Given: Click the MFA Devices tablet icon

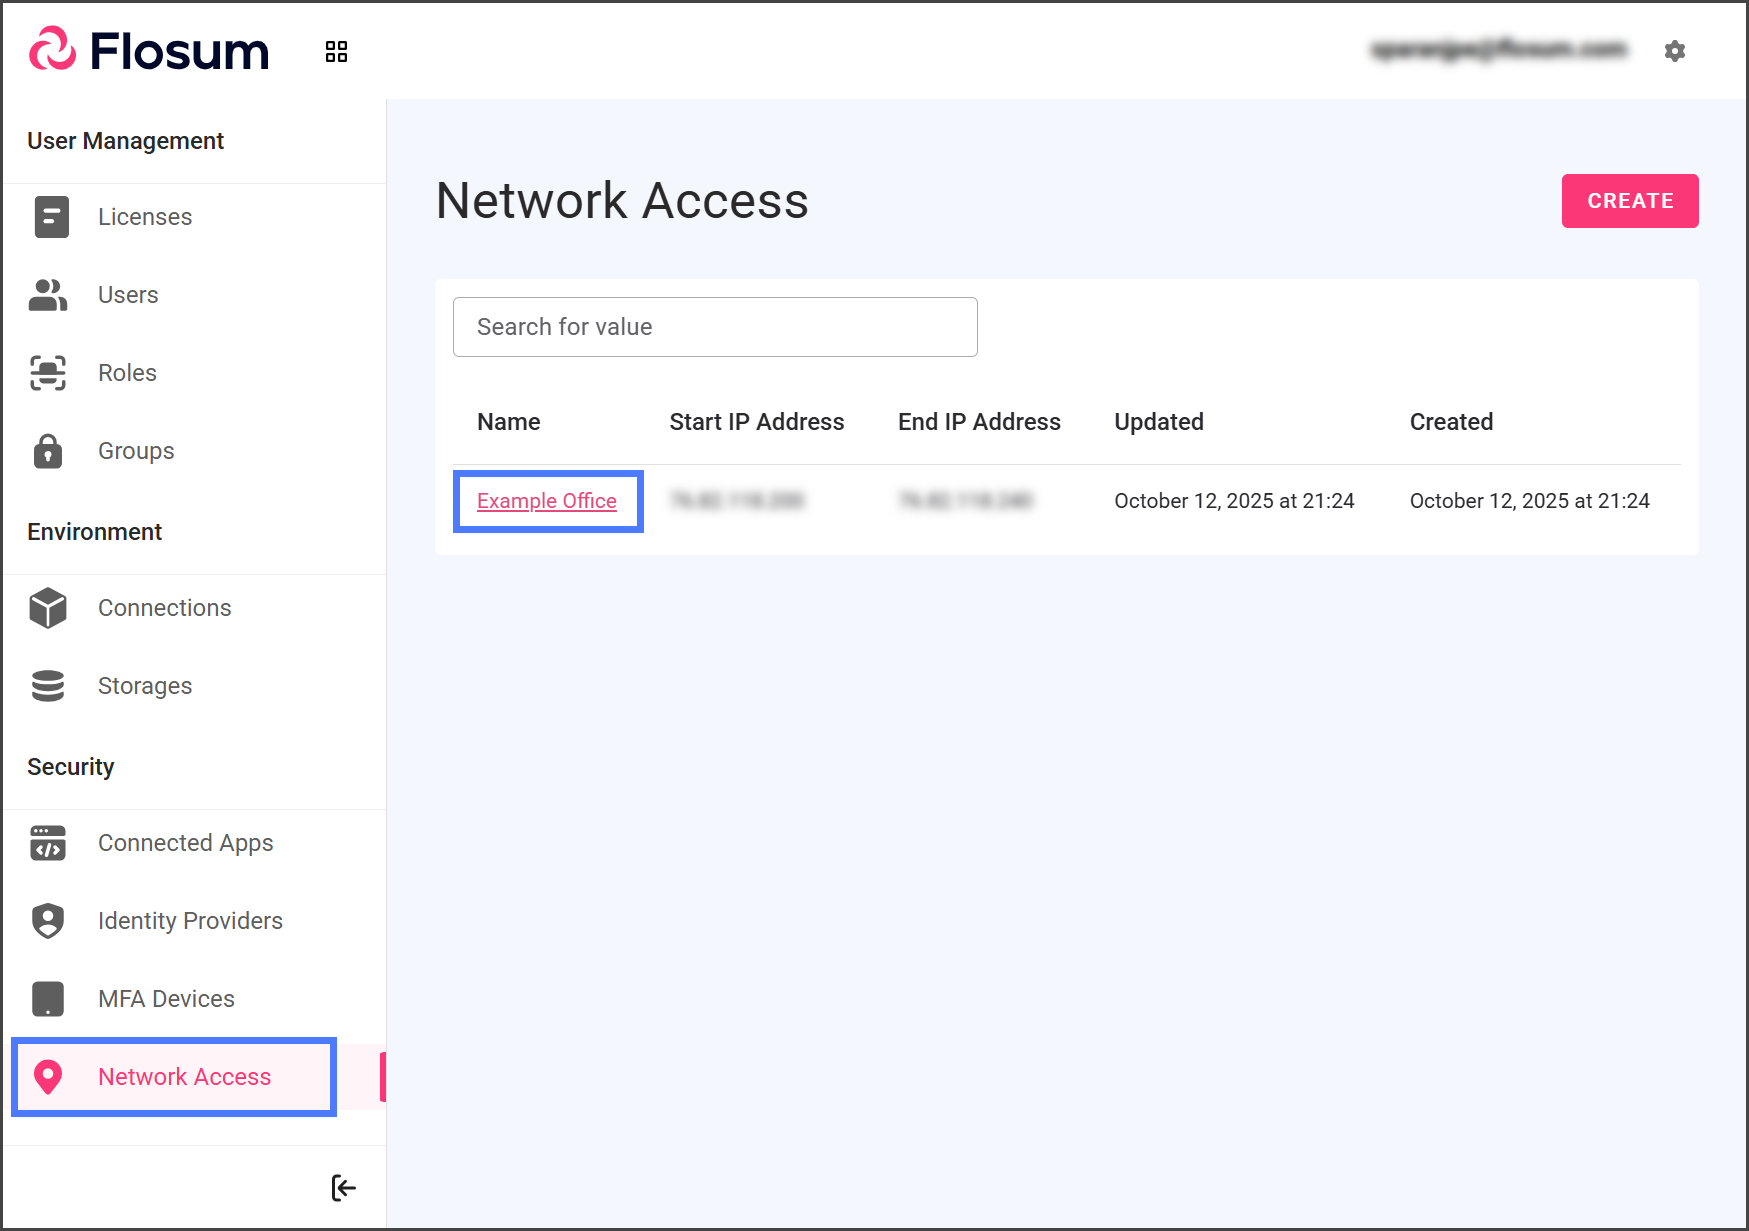Looking at the screenshot, I should tap(48, 999).
